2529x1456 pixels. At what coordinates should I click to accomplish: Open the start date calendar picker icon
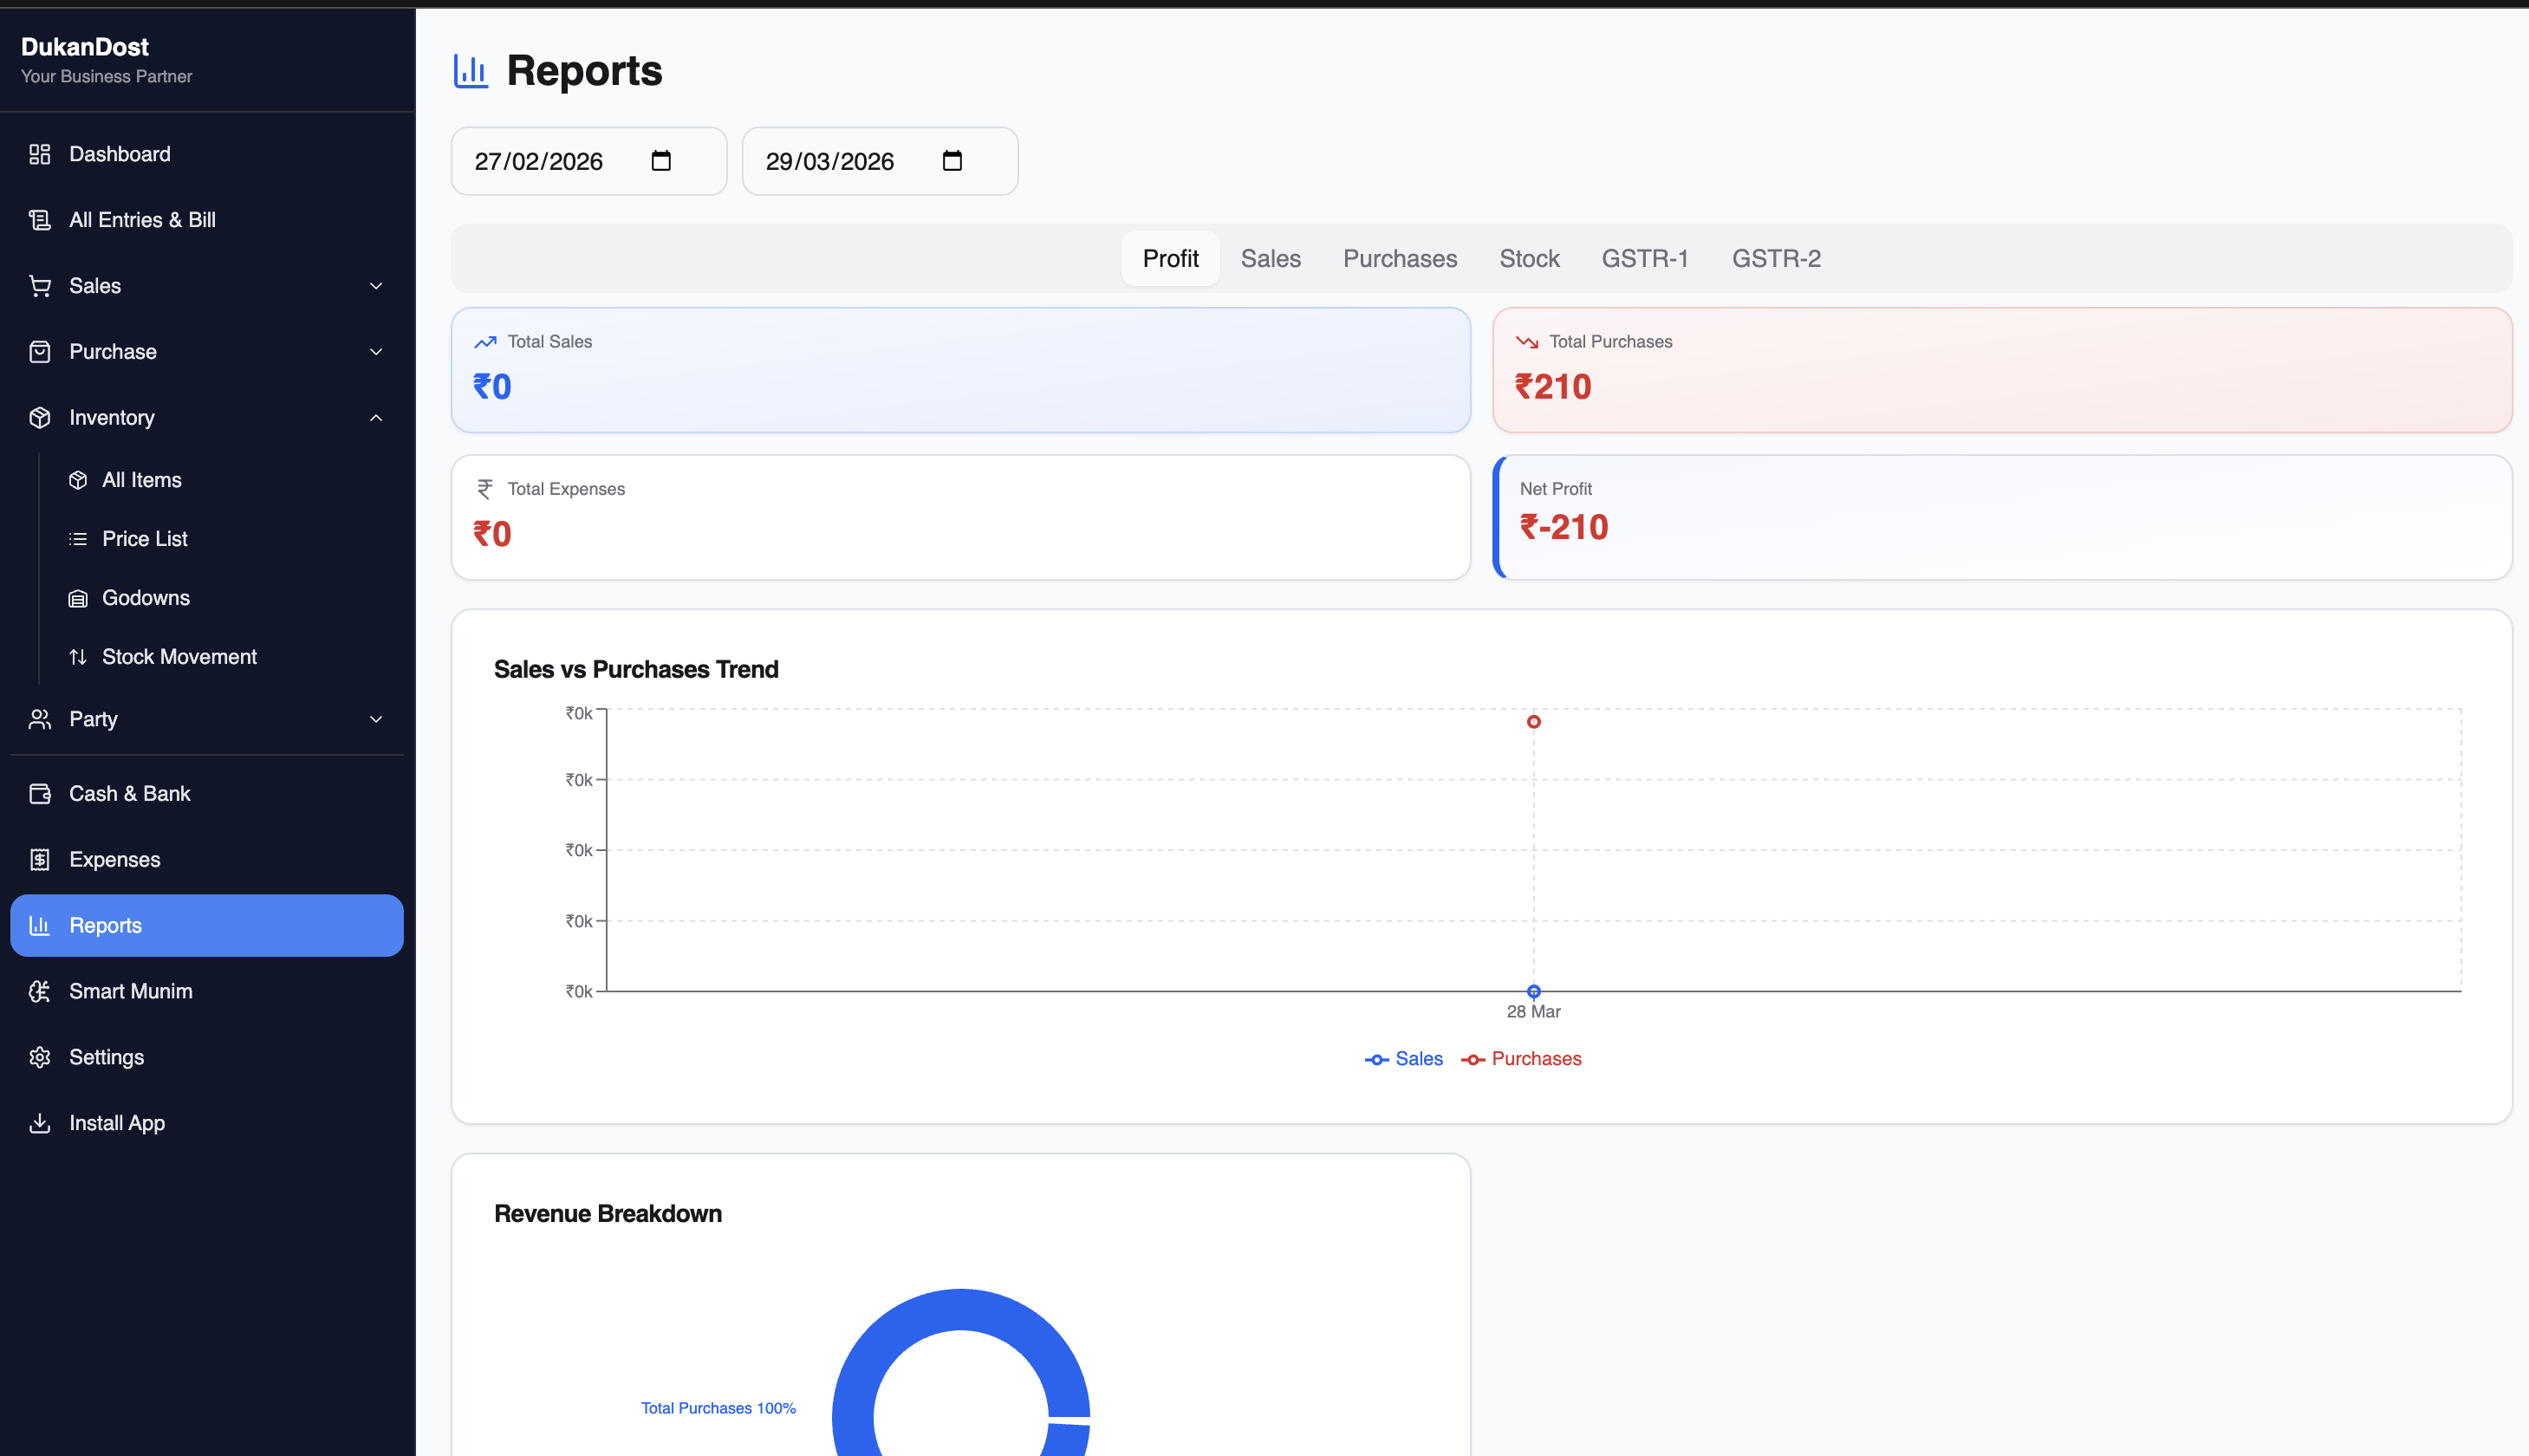661,161
